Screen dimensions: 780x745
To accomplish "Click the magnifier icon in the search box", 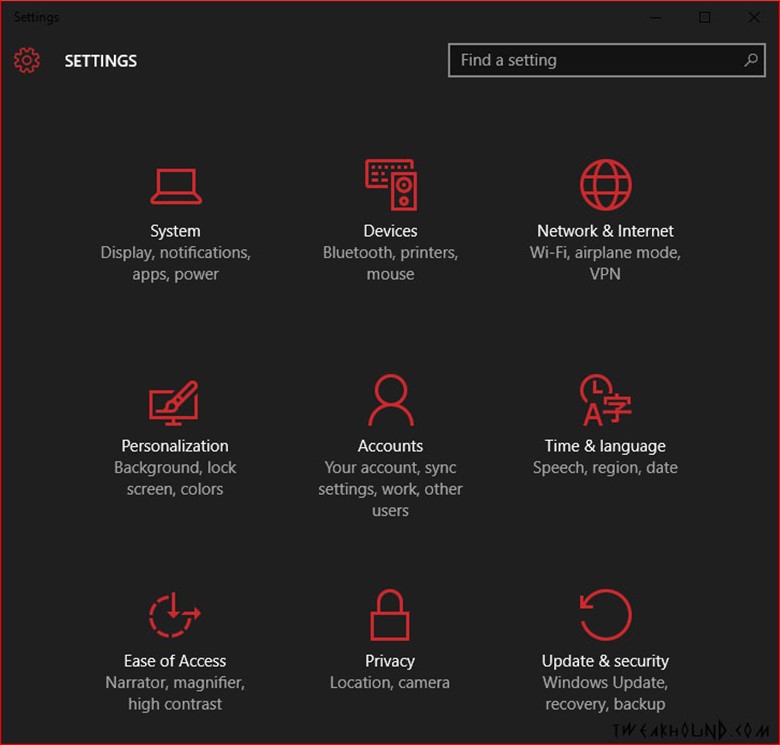I will point(750,60).
